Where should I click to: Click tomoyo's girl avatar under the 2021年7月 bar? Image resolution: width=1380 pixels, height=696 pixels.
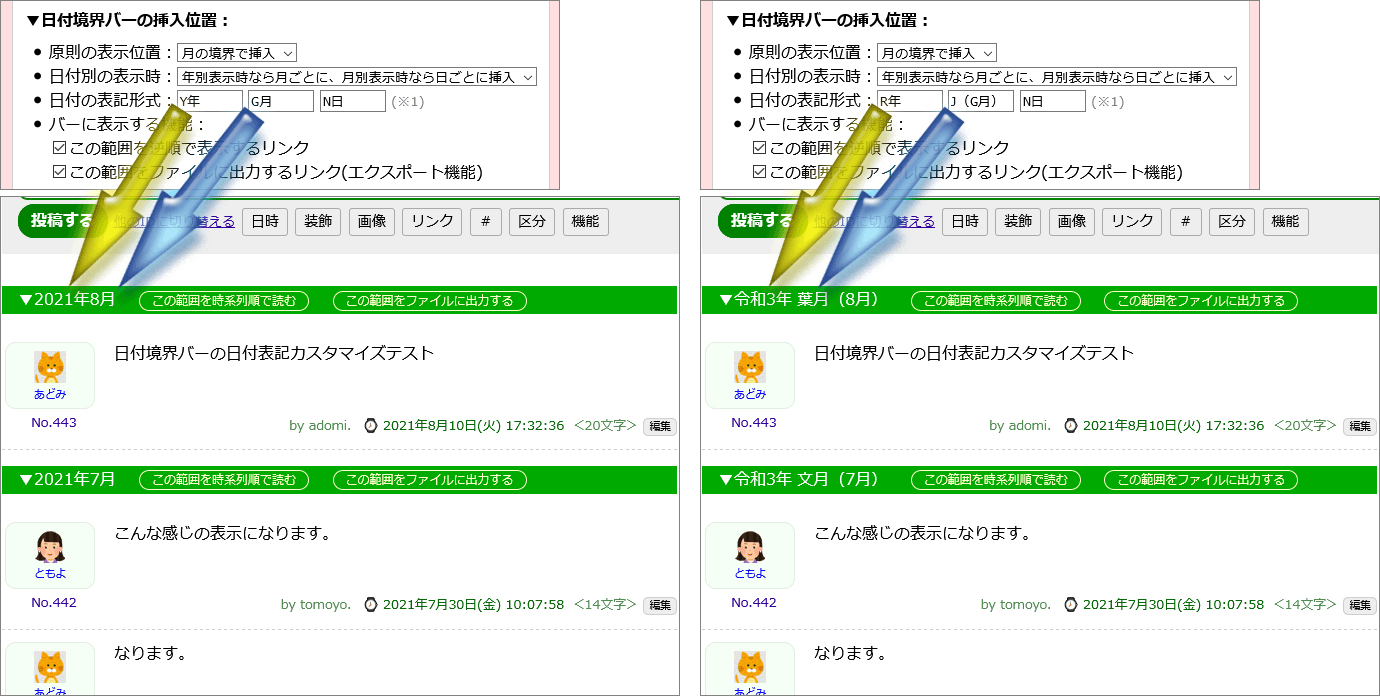coord(50,548)
